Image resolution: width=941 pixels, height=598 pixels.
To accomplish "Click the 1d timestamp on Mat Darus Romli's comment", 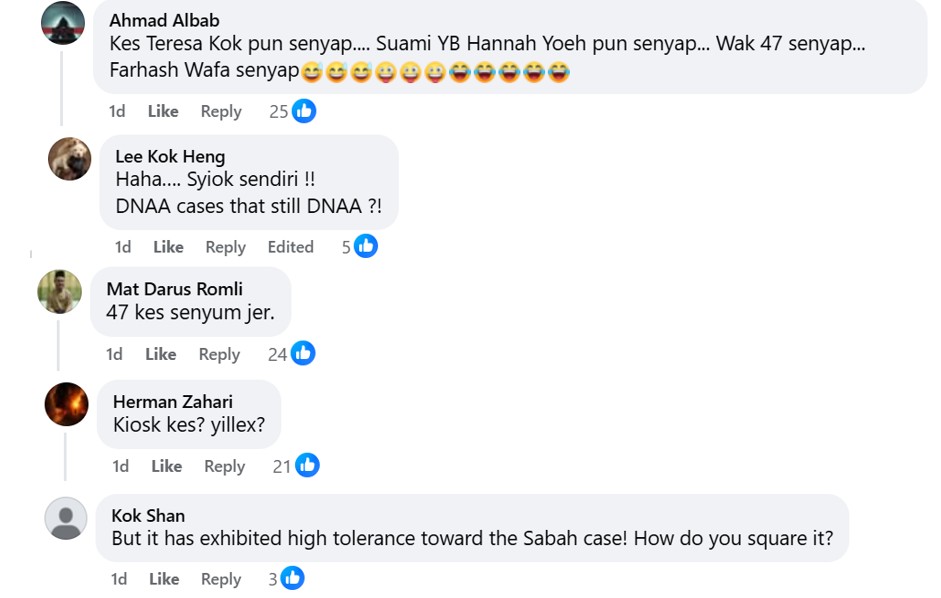I will pyautogui.click(x=114, y=354).
